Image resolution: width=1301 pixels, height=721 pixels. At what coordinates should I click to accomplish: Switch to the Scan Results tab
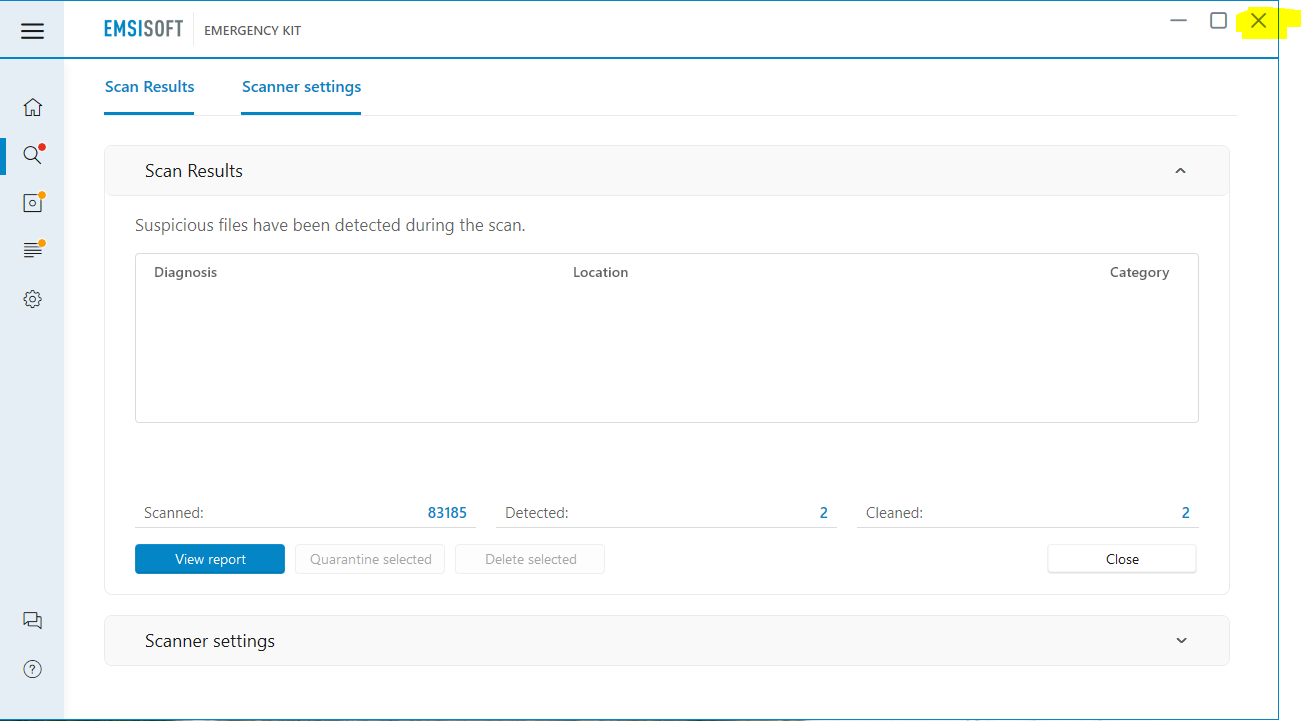[149, 87]
